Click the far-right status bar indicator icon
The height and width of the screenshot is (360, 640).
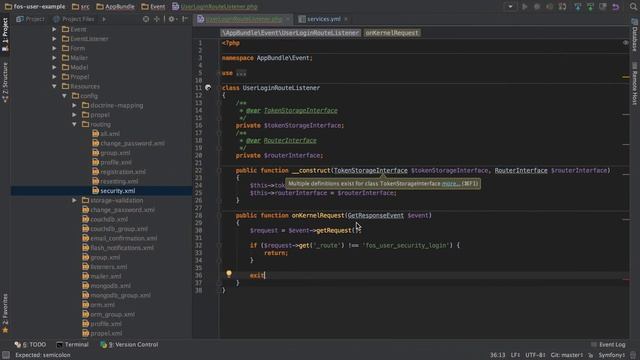tap(633, 355)
